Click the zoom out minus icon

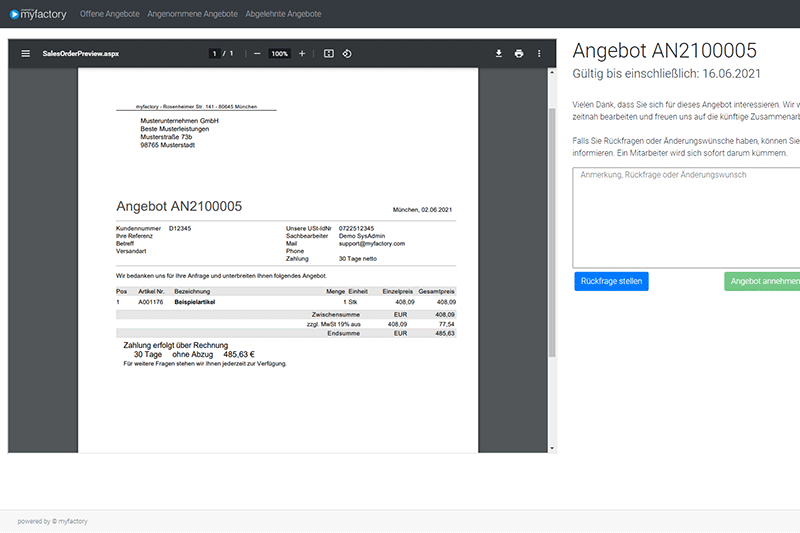pos(257,54)
